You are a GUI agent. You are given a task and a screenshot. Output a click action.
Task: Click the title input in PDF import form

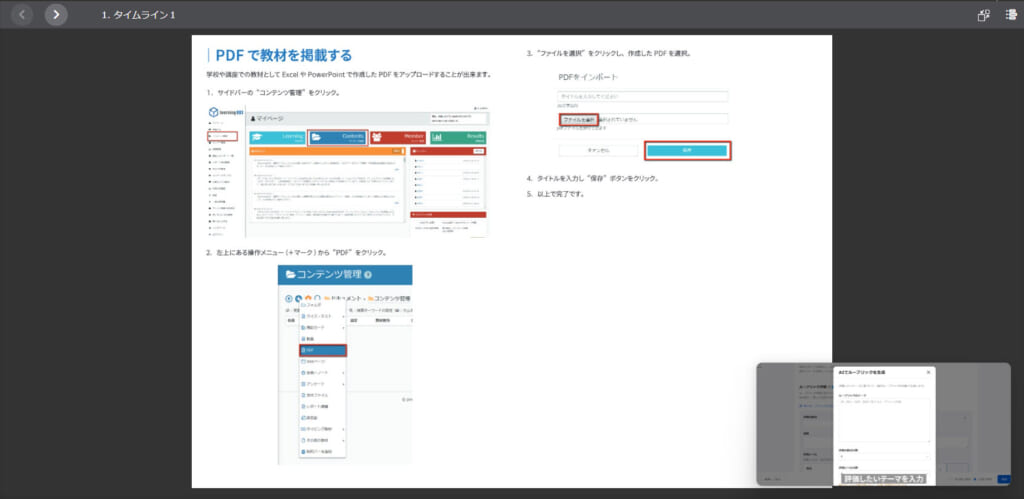tap(642, 97)
